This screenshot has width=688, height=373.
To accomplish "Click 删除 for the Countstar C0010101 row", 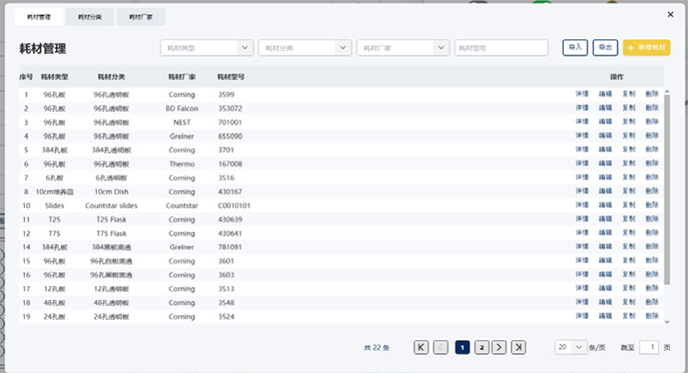I will pos(652,205).
